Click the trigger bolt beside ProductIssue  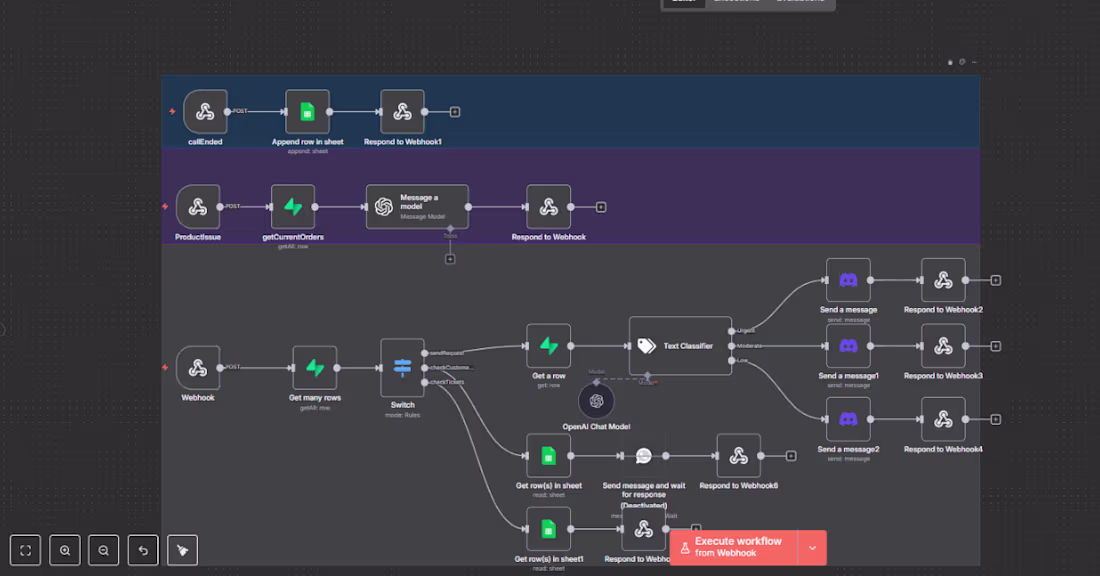[165, 207]
